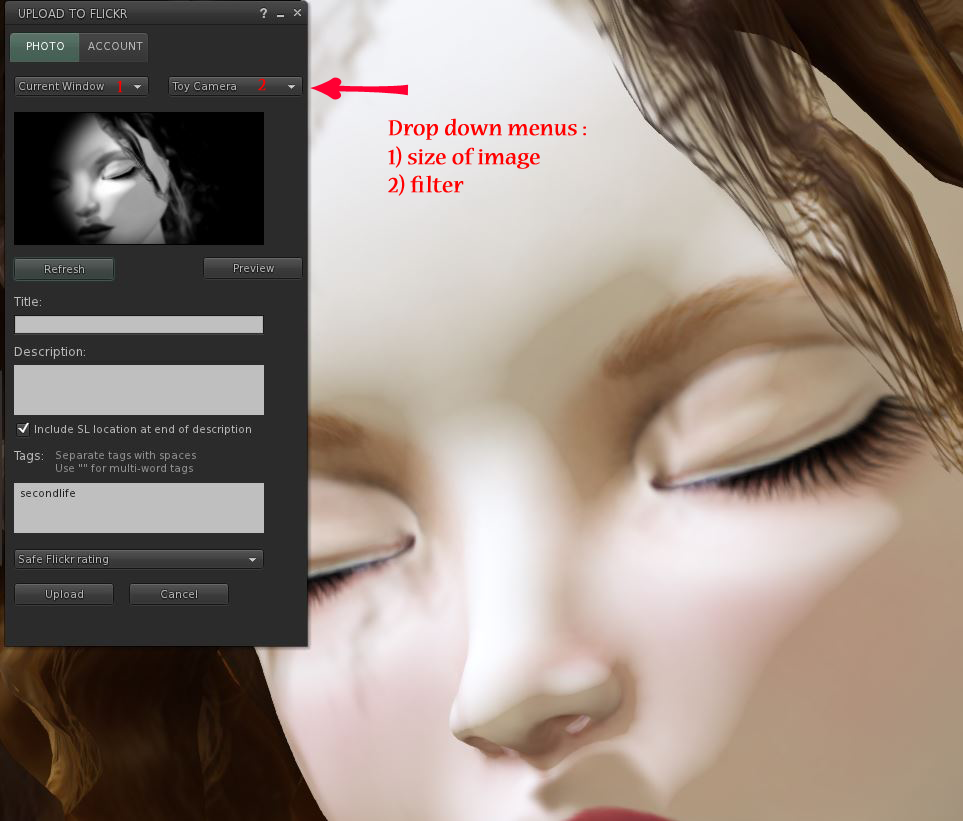The image size is (963, 821).
Task: Expand the Safe Flickr rating dropdown
Action: click(138, 559)
